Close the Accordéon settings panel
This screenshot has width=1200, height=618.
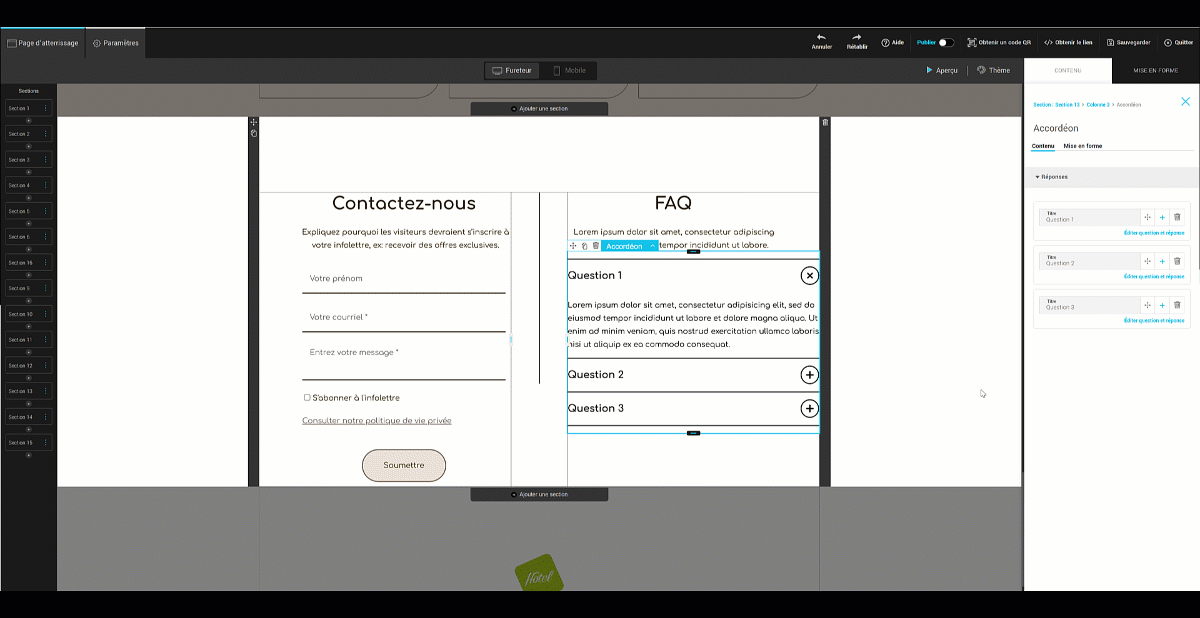[x=1185, y=102]
